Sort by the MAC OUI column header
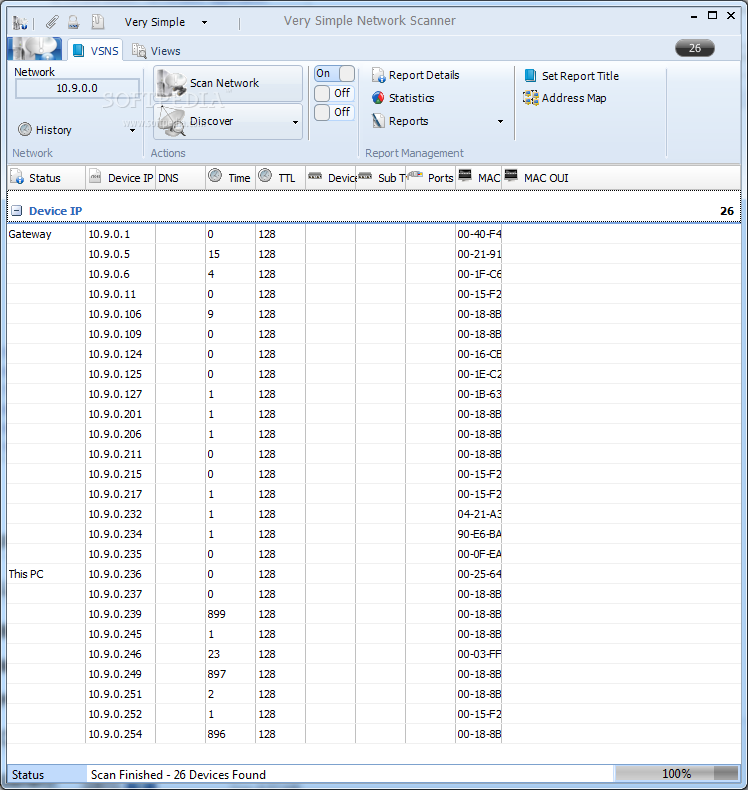The height and width of the screenshot is (790, 748). tap(621, 178)
